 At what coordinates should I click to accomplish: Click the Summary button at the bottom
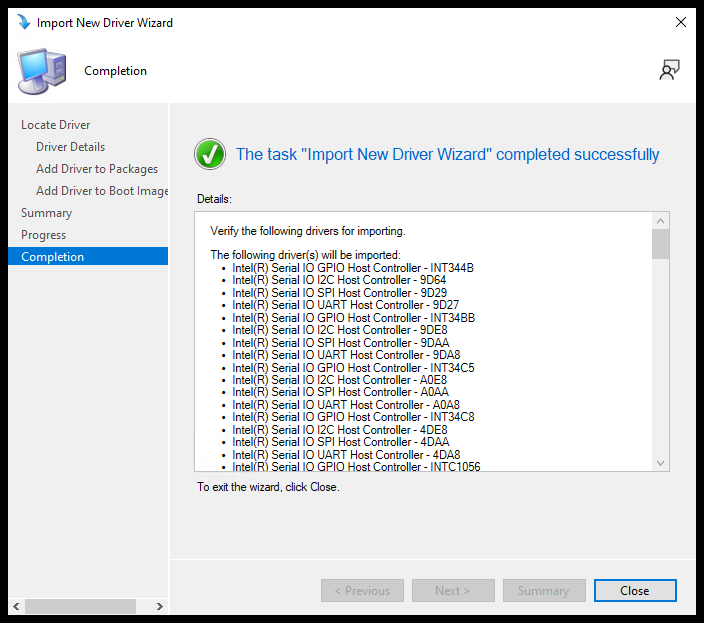tap(544, 591)
